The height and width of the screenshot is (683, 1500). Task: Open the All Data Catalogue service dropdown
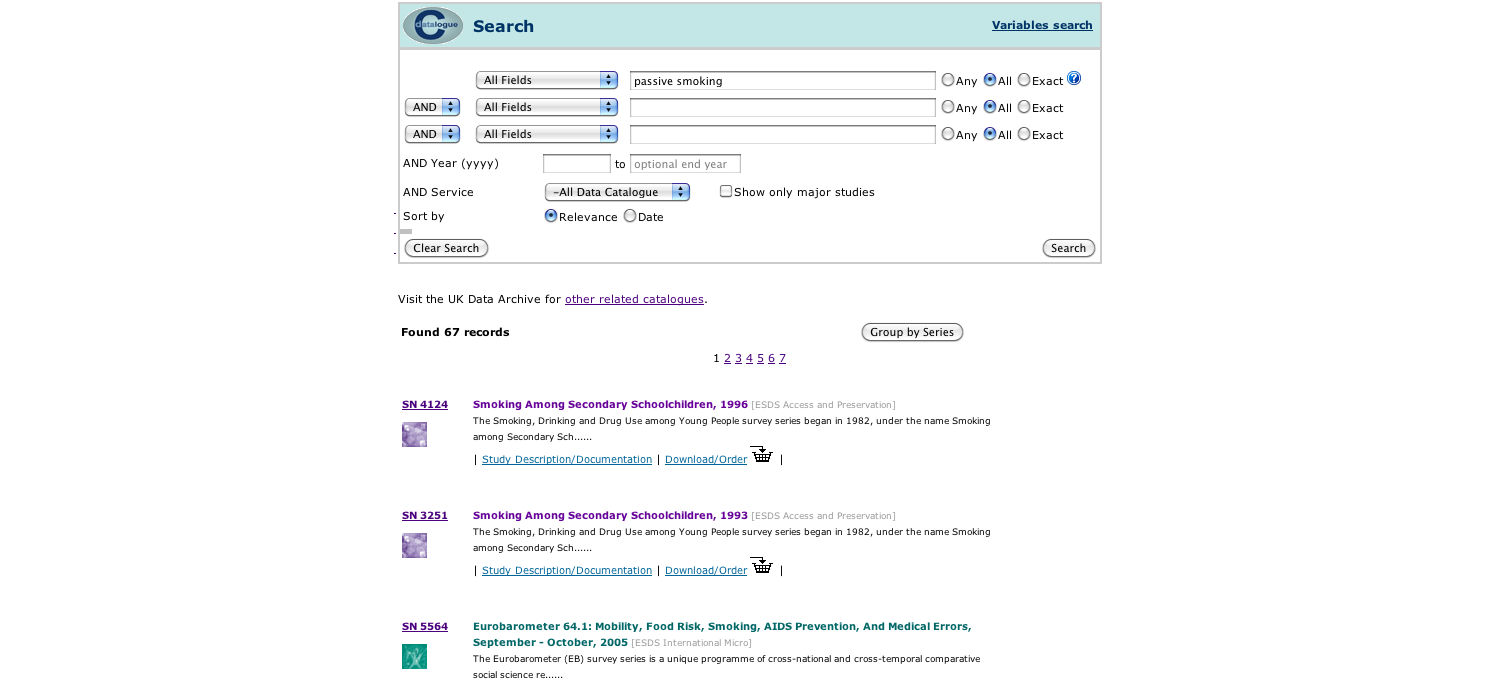pyautogui.click(x=617, y=192)
